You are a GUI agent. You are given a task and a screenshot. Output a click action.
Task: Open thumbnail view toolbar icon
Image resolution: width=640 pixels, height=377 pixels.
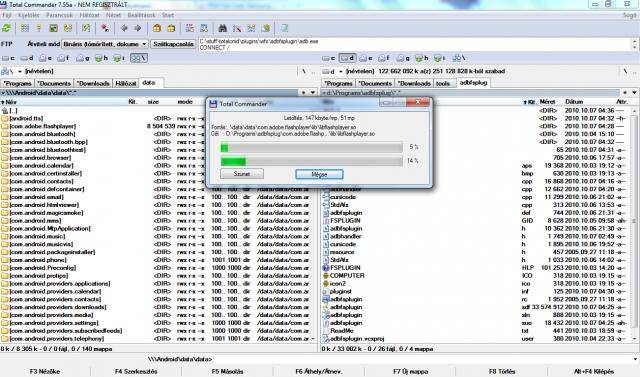coord(53,28)
